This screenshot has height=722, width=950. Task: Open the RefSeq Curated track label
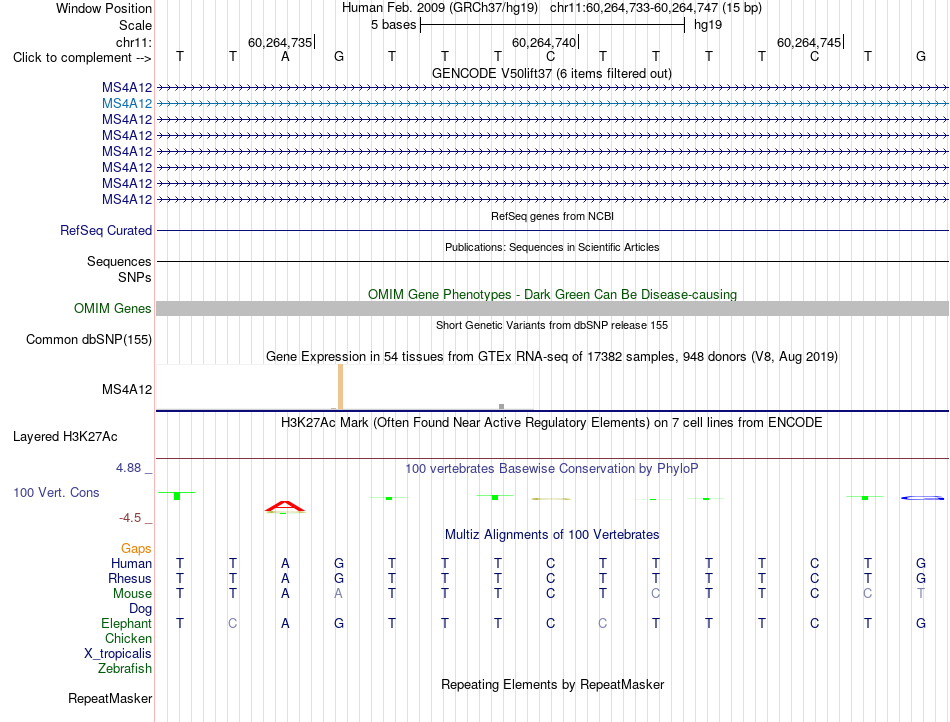[106, 230]
